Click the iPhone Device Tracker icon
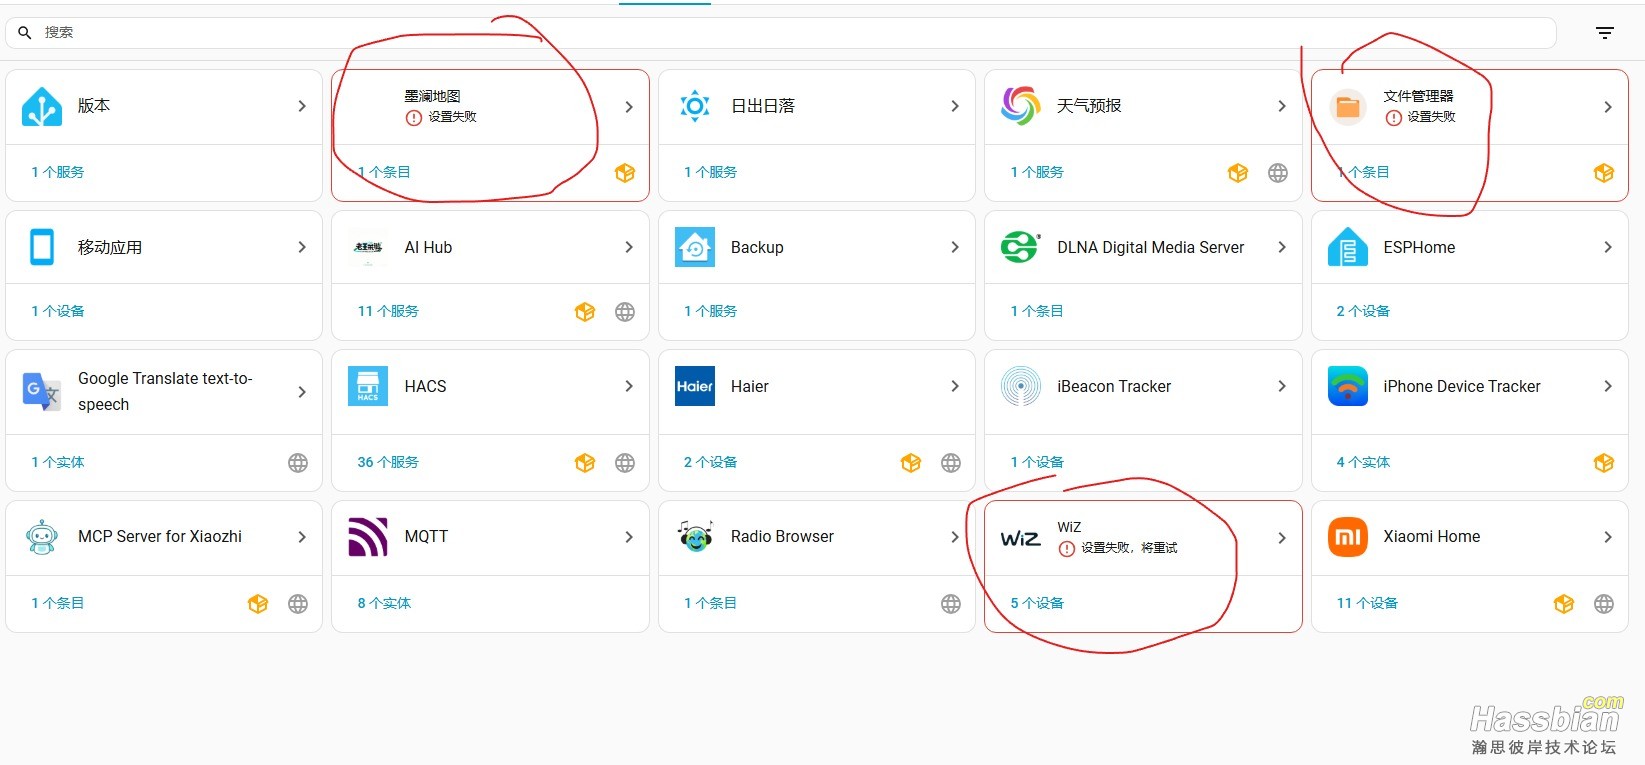Image resolution: width=1645 pixels, height=765 pixels. (x=1348, y=386)
